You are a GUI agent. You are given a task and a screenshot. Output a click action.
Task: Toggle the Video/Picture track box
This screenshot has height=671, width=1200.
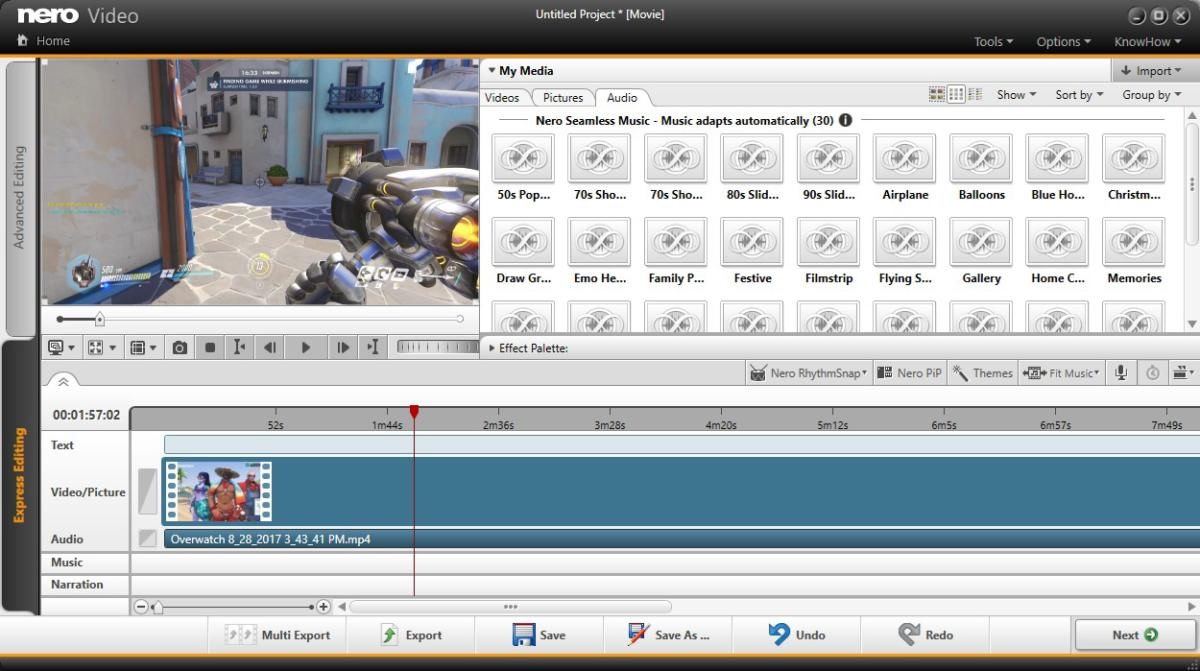coord(148,491)
